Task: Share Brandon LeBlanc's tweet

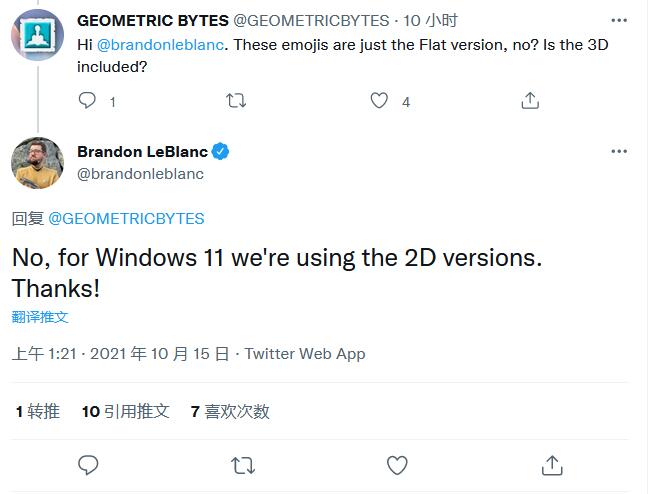Action: [552, 465]
